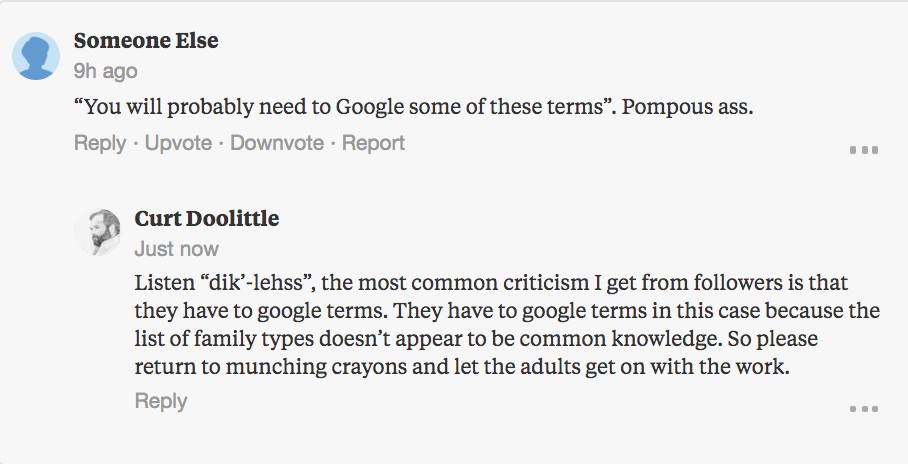Upvote Someone Else's comment
Viewport: 908px width, 464px height.
[x=178, y=143]
